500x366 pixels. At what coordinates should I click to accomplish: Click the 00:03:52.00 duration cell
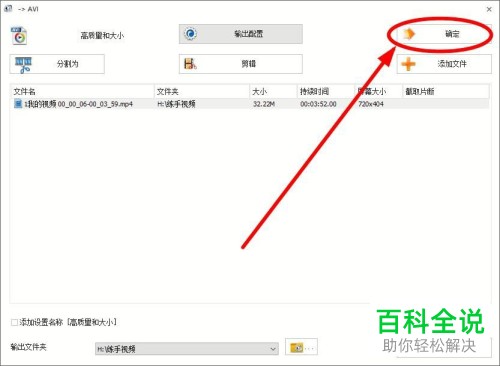pyautogui.click(x=318, y=104)
